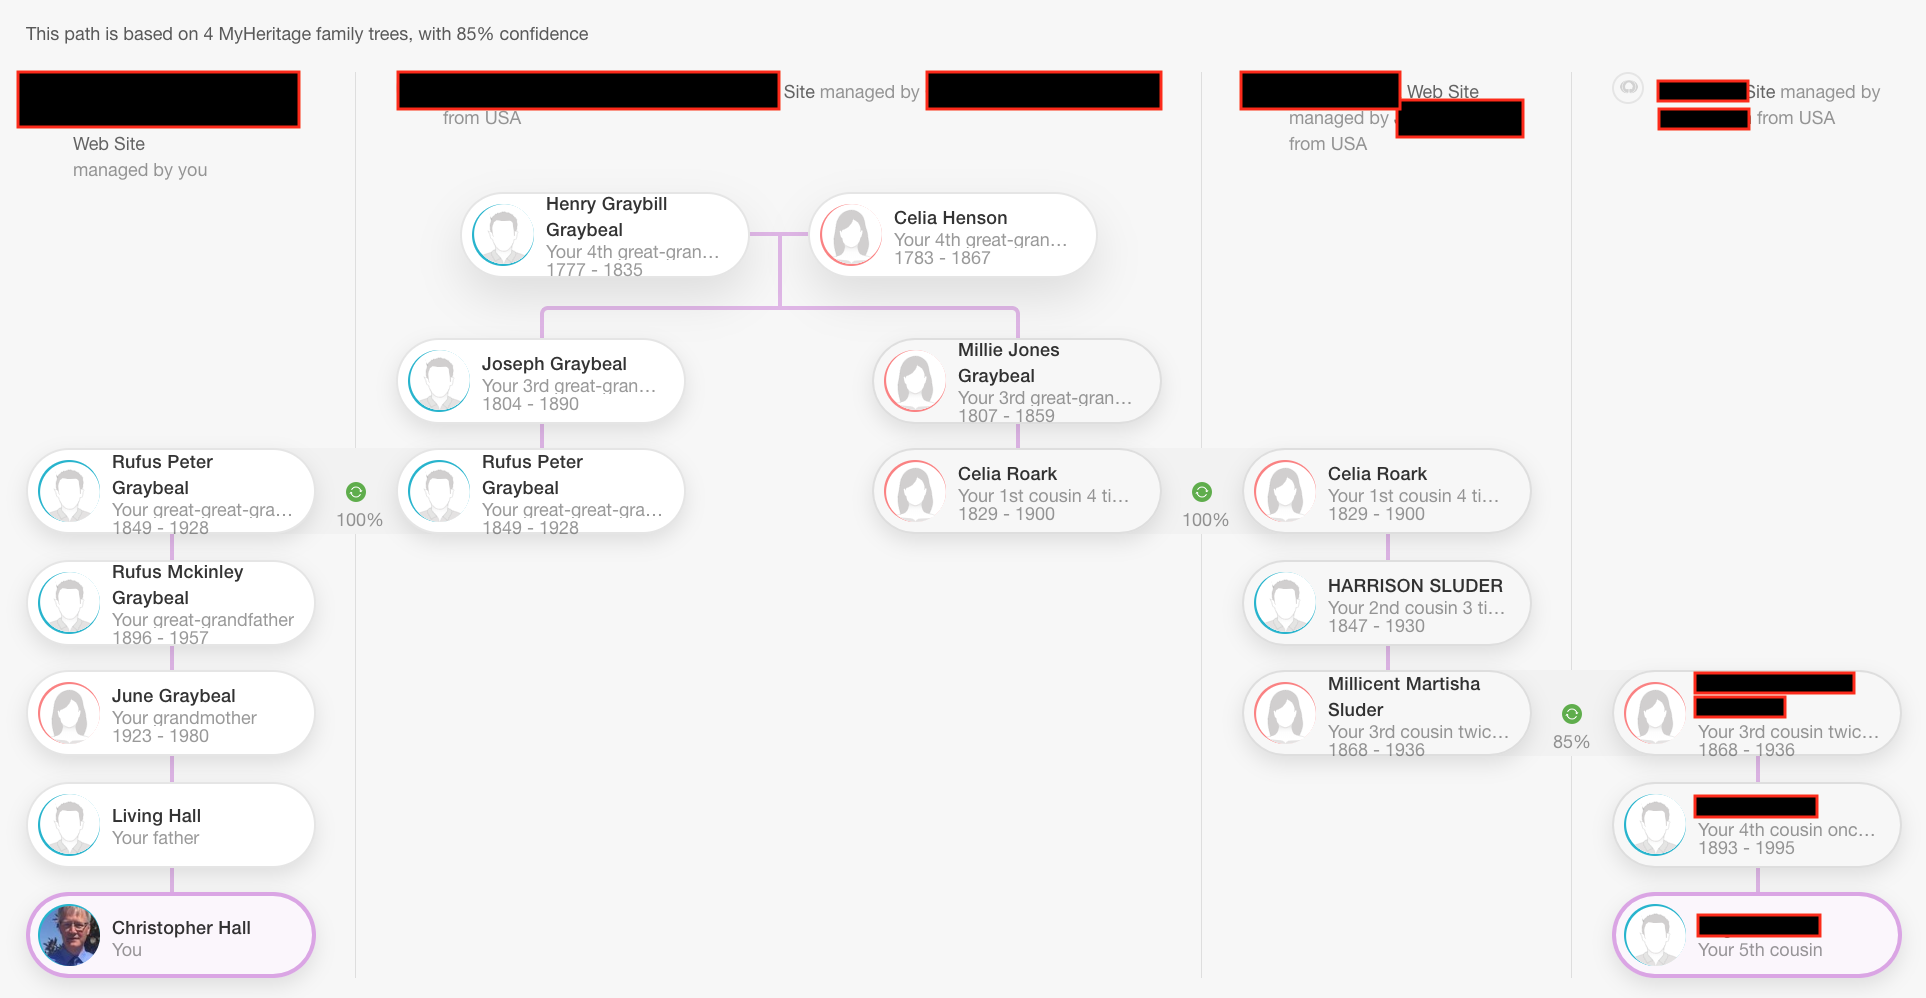1926x998 pixels.
Task: Click June Graybeal's female avatar icon
Action: (69, 713)
